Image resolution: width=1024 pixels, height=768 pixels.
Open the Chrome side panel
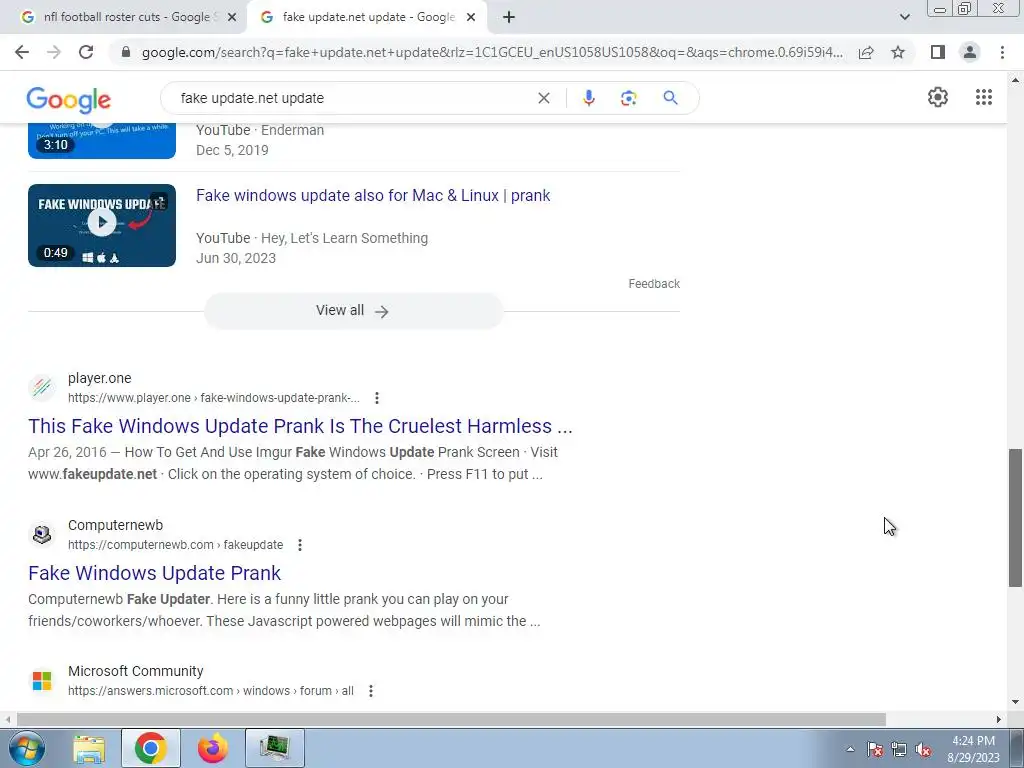pyautogui.click(x=938, y=52)
